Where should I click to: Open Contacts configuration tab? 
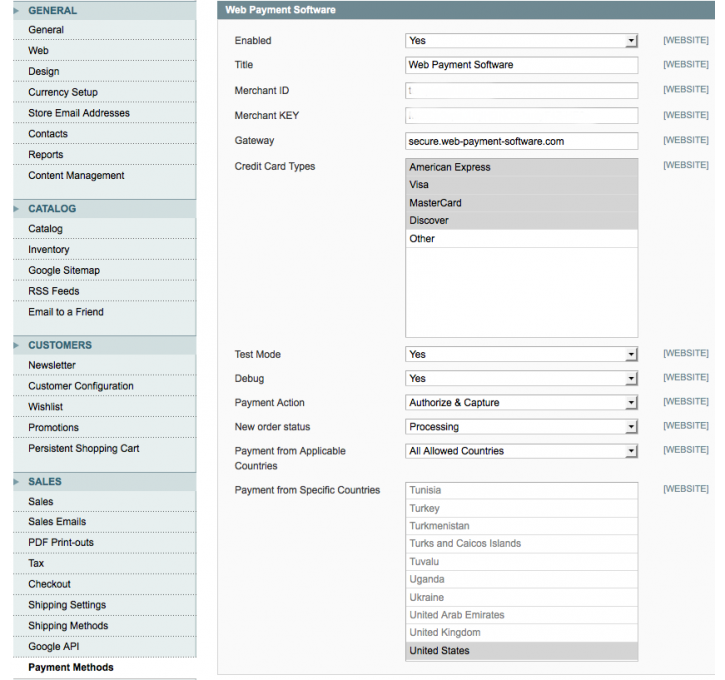point(104,134)
